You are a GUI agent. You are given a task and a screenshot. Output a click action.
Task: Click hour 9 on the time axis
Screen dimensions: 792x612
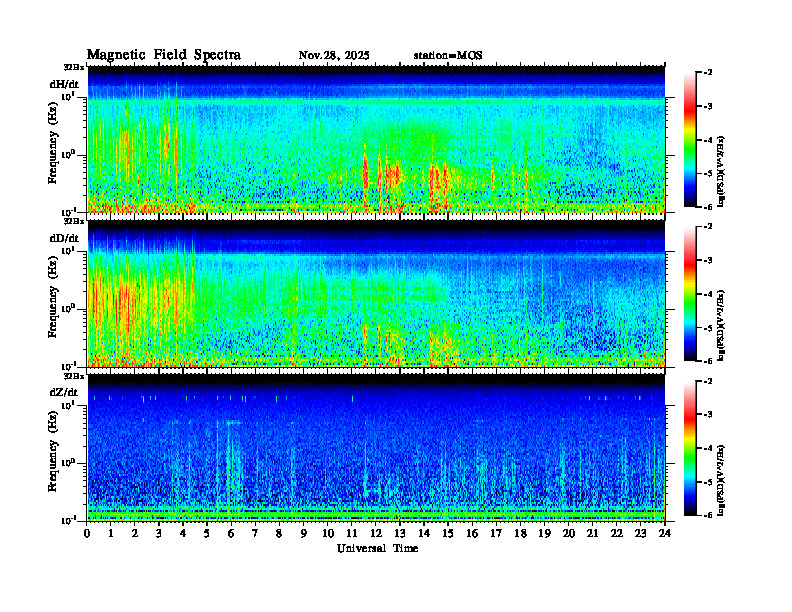(x=303, y=533)
